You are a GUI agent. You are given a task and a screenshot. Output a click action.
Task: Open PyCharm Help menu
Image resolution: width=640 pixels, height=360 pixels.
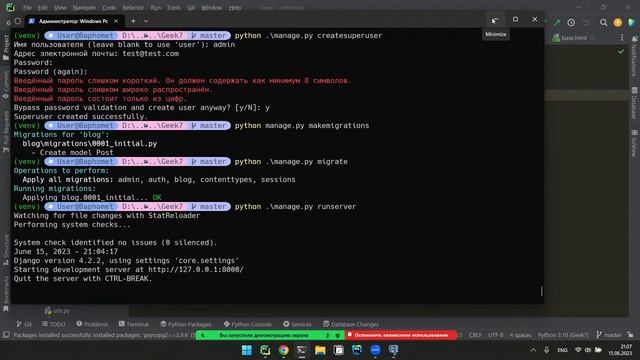tap(235, 8)
